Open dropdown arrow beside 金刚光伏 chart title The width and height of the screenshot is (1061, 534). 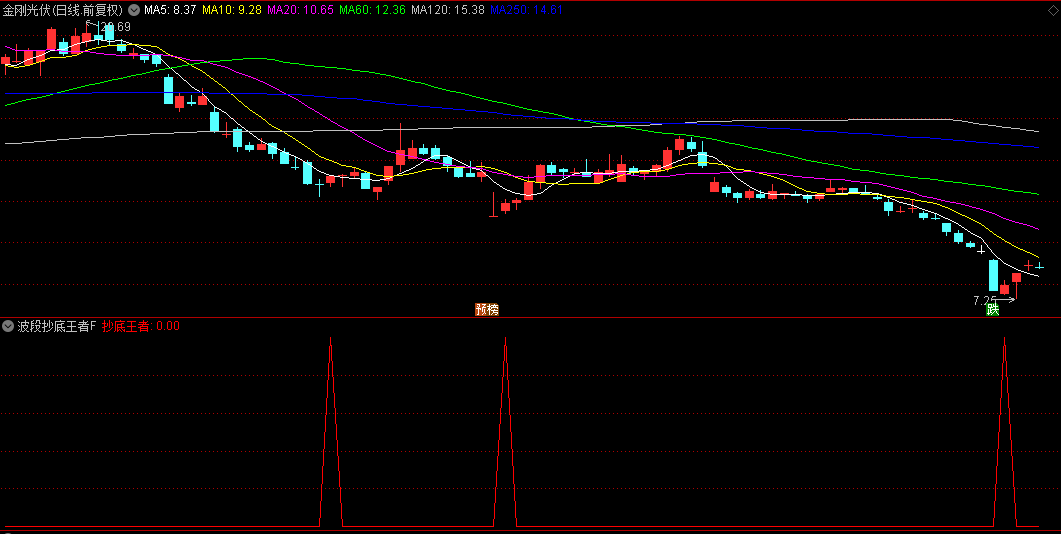(133, 10)
